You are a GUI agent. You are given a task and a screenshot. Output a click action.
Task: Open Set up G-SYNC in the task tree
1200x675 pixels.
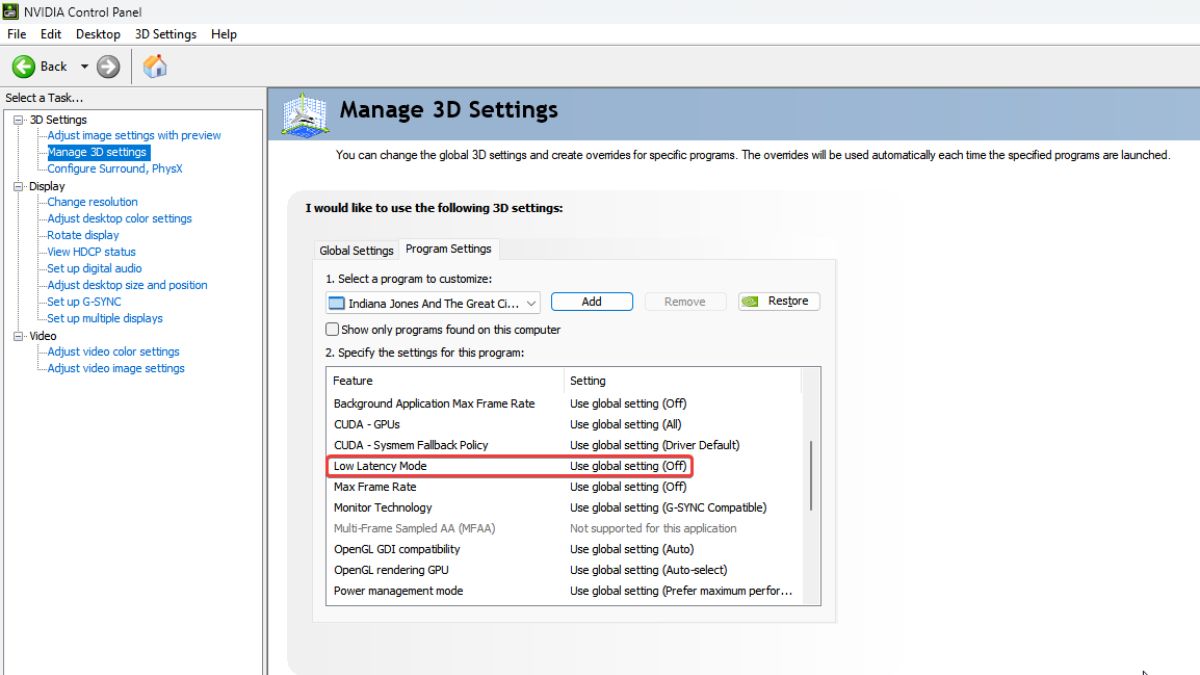tap(84, 302)
